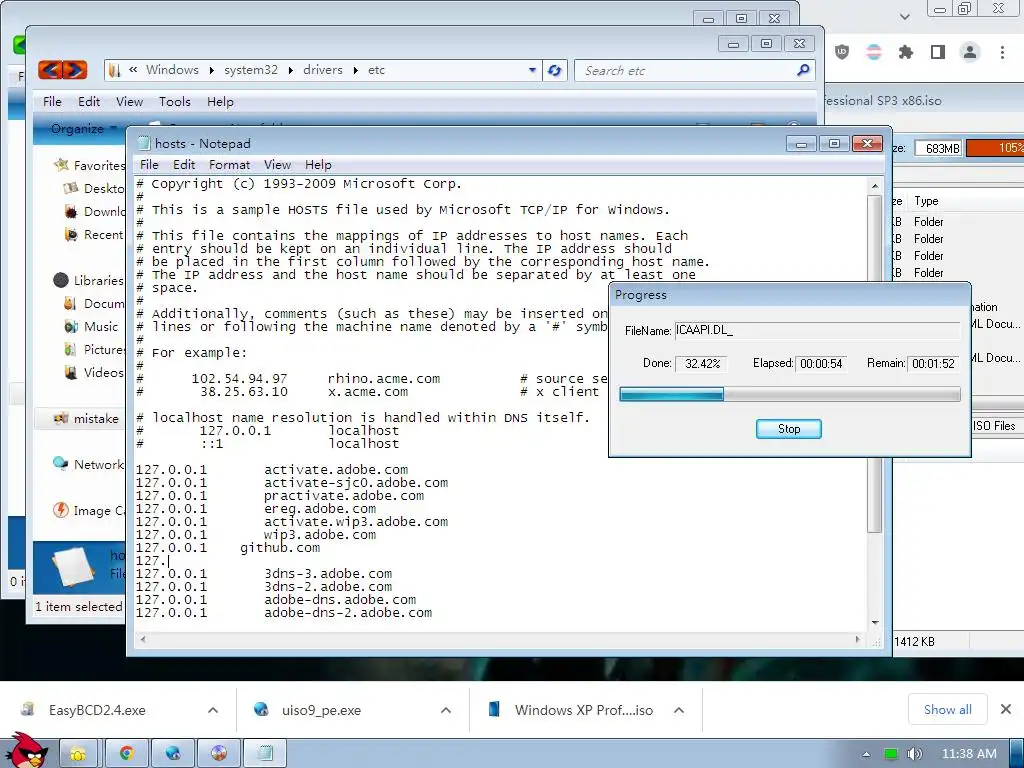Open Chrome taskbar icon
The image size is (1024, 768).
(x=126, y=754)
